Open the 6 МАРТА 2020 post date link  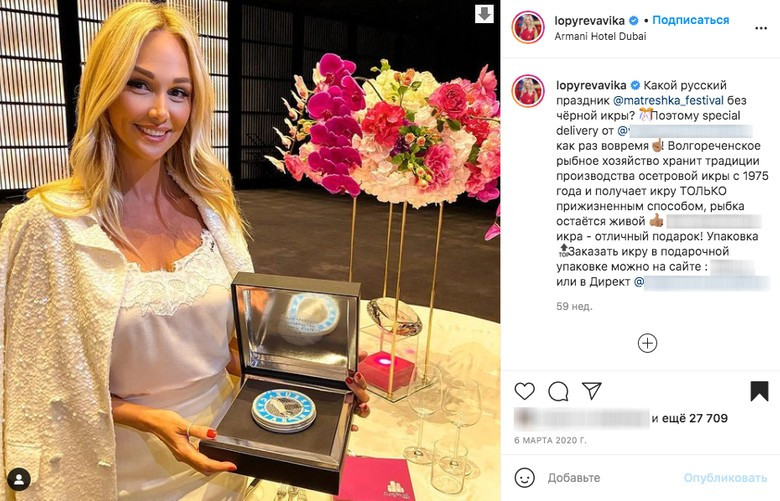click(x=550, y=441)
